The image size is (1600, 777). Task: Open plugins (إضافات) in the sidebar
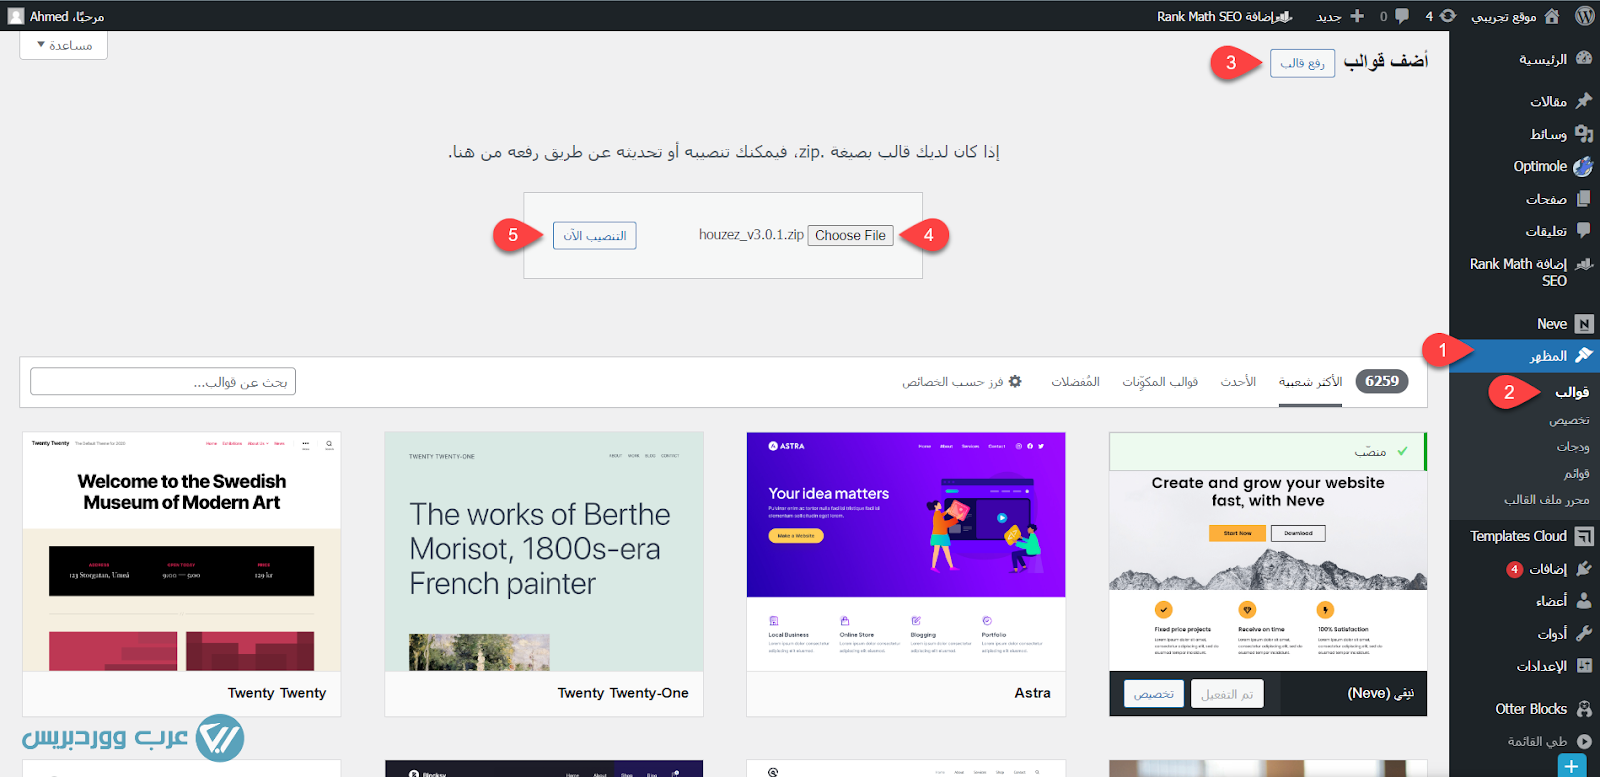pos(1547,569)
